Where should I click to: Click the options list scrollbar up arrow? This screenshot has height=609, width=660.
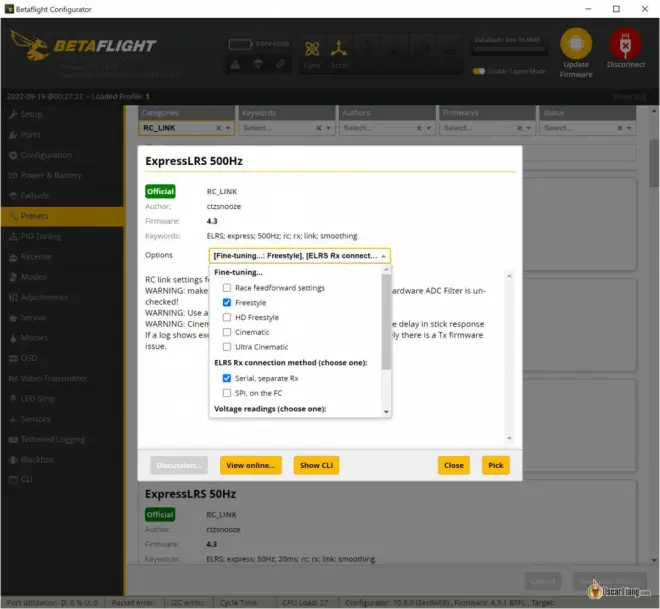386,269
